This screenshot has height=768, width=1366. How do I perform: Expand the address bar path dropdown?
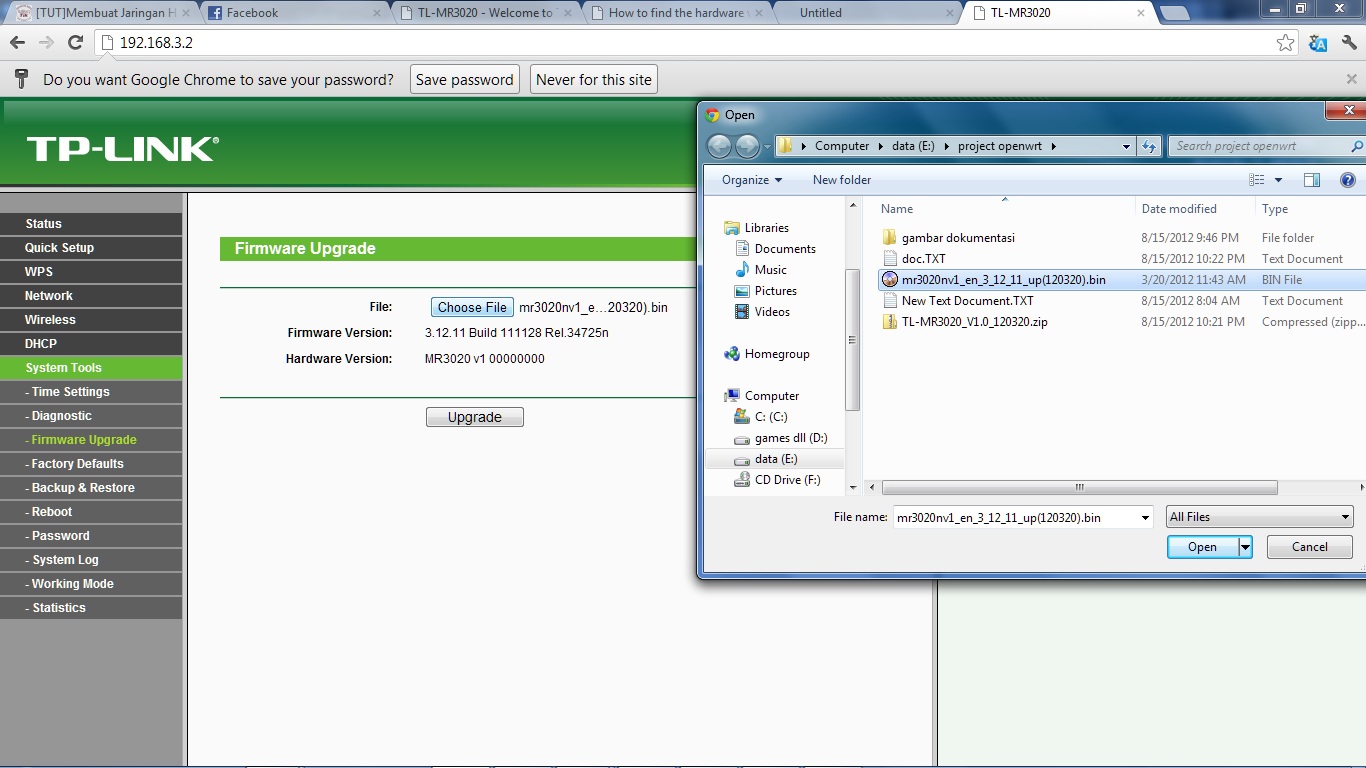pyautogui.click(x=1127, y=146)
